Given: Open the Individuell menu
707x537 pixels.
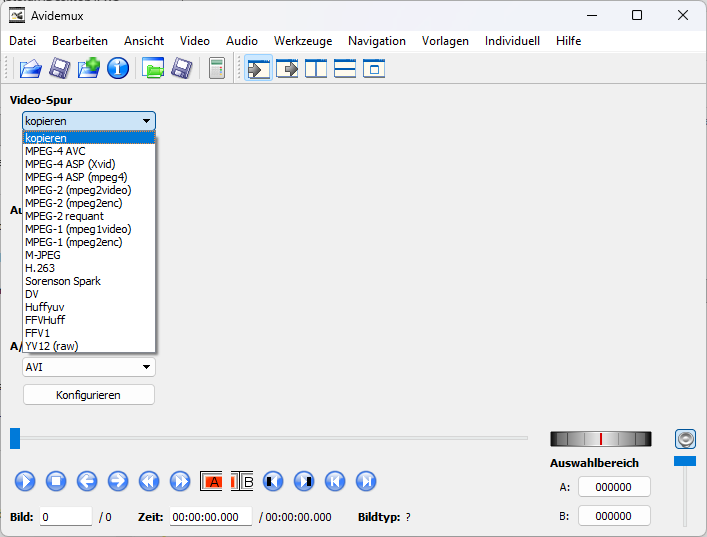Looking at the screenshot, I should tap(512, 41).
